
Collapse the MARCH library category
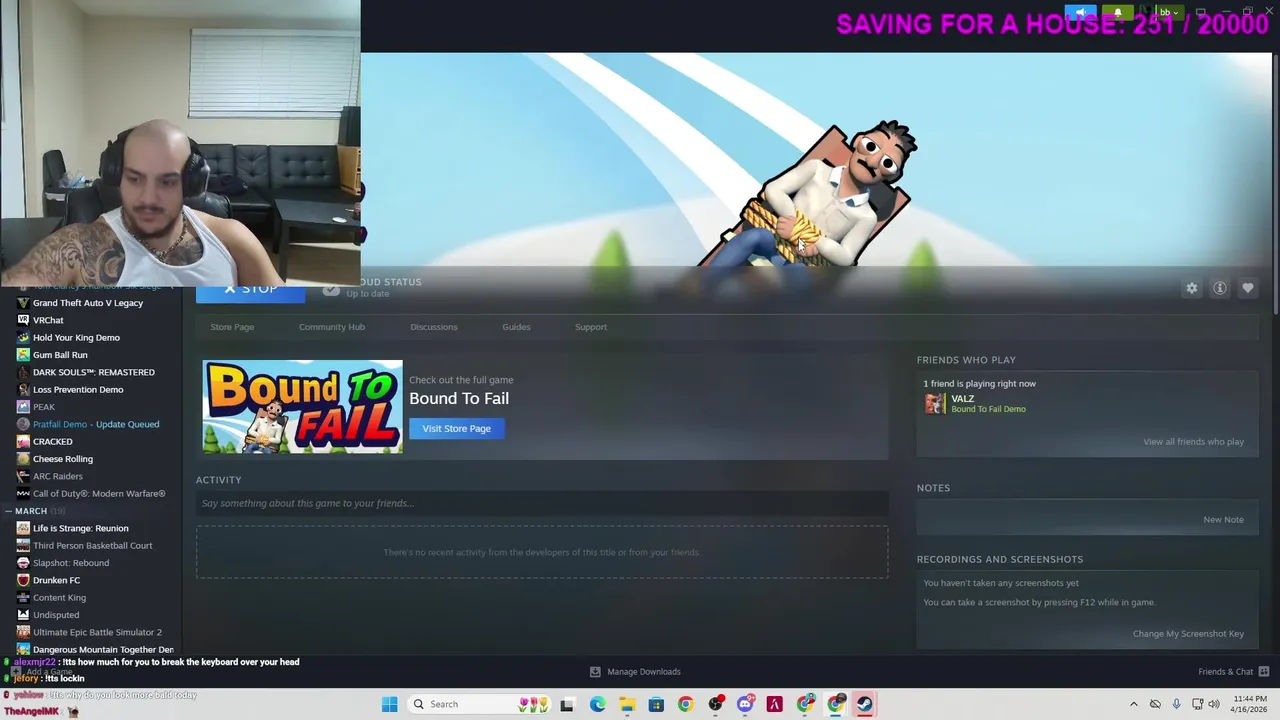[8, 511]
